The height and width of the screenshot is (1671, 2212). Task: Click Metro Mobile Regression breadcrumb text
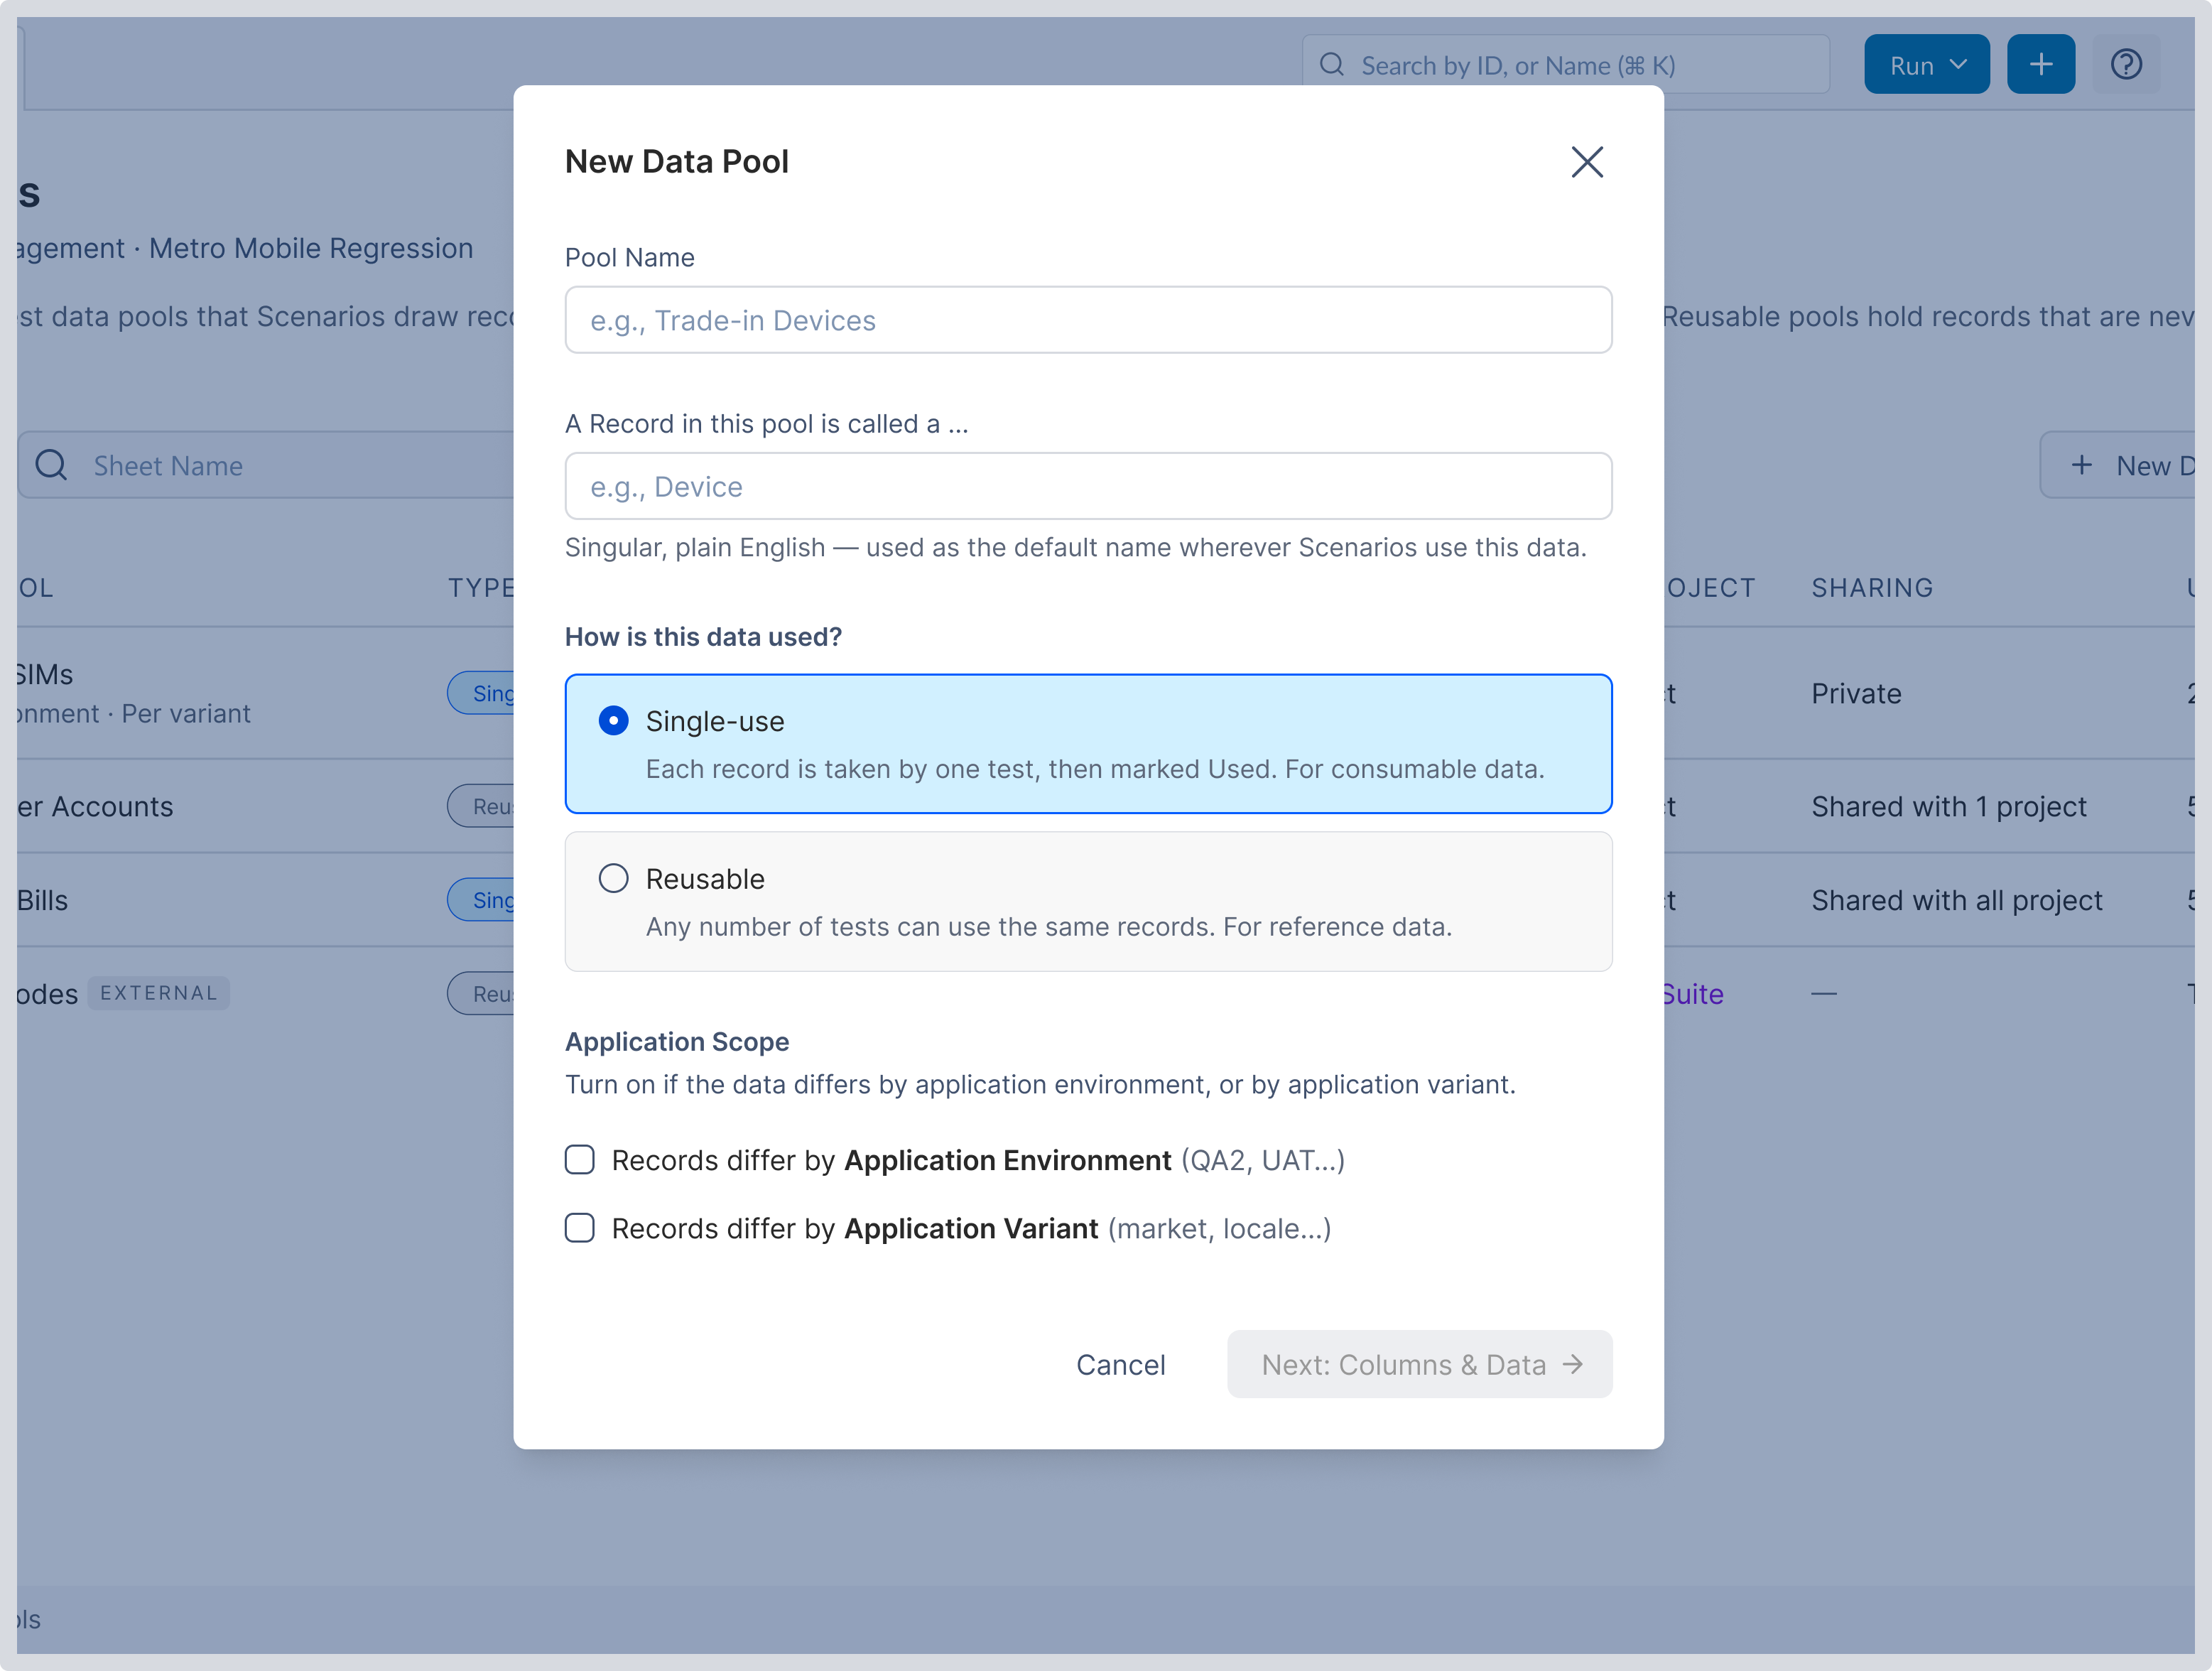coord(311,248)
